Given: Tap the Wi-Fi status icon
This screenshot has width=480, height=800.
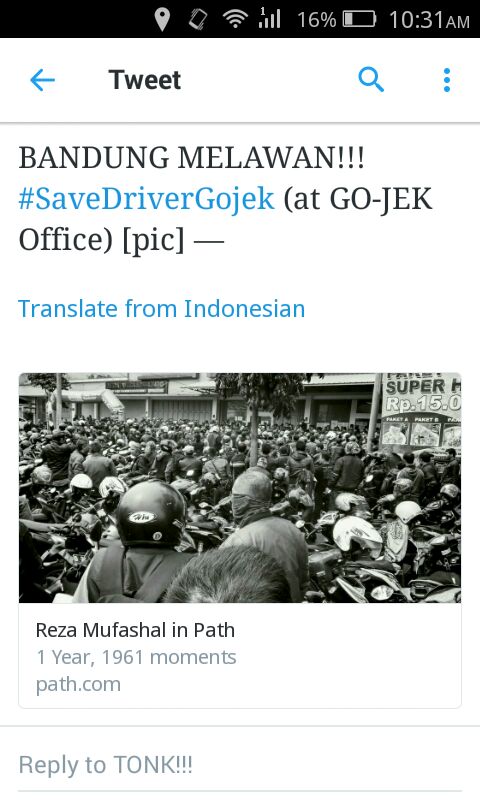Looking at the screenshot, I should (235, 19).
